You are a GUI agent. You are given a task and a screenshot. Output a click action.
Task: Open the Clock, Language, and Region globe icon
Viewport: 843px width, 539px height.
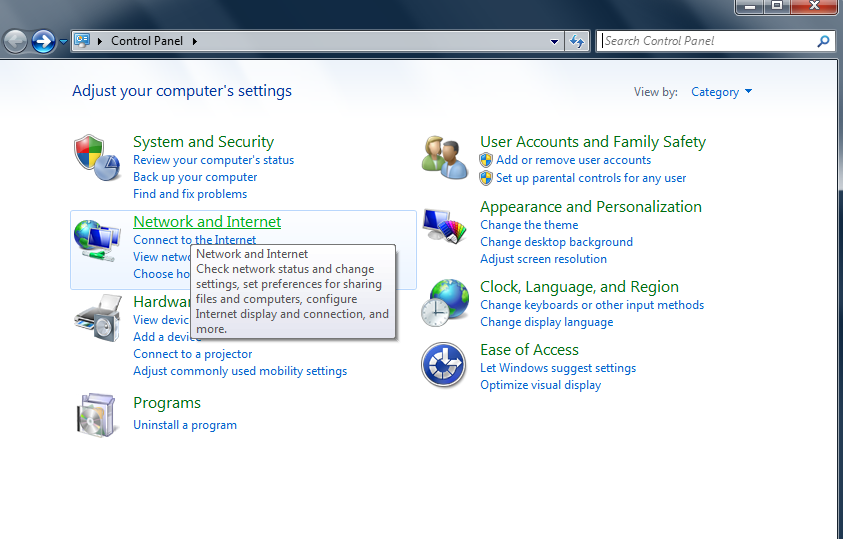coord(445,303)
